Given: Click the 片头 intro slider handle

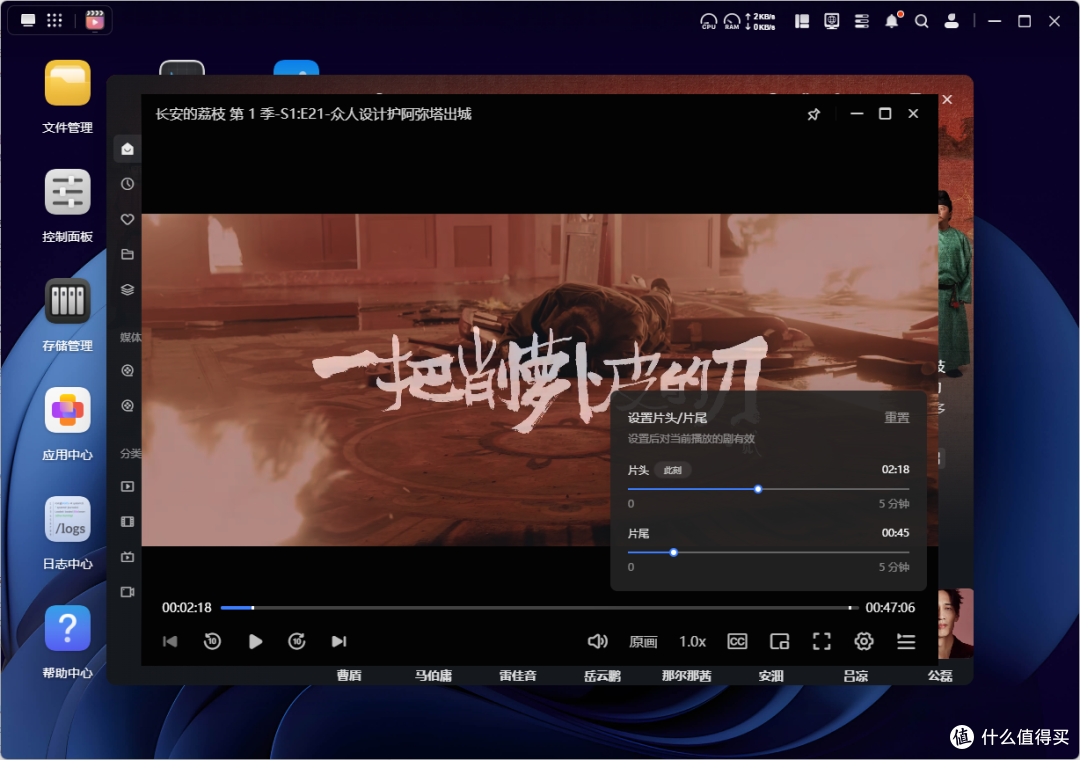Looking at the screenshot, I should (758, 489).
